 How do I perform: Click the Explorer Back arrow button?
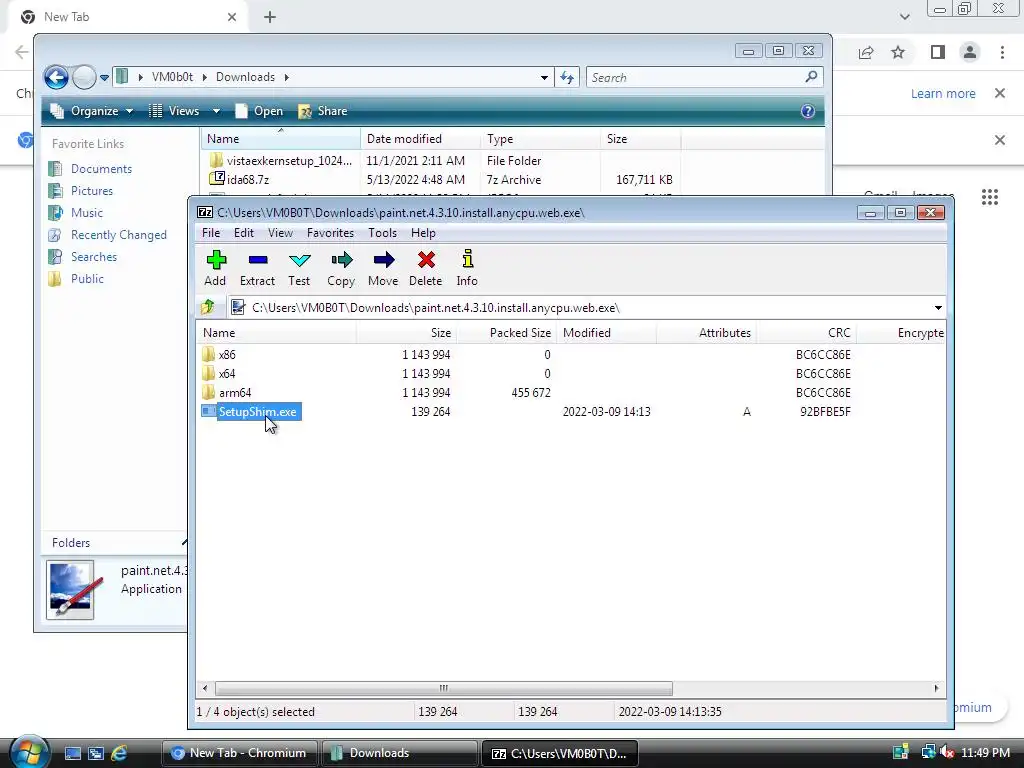point(56,78)
